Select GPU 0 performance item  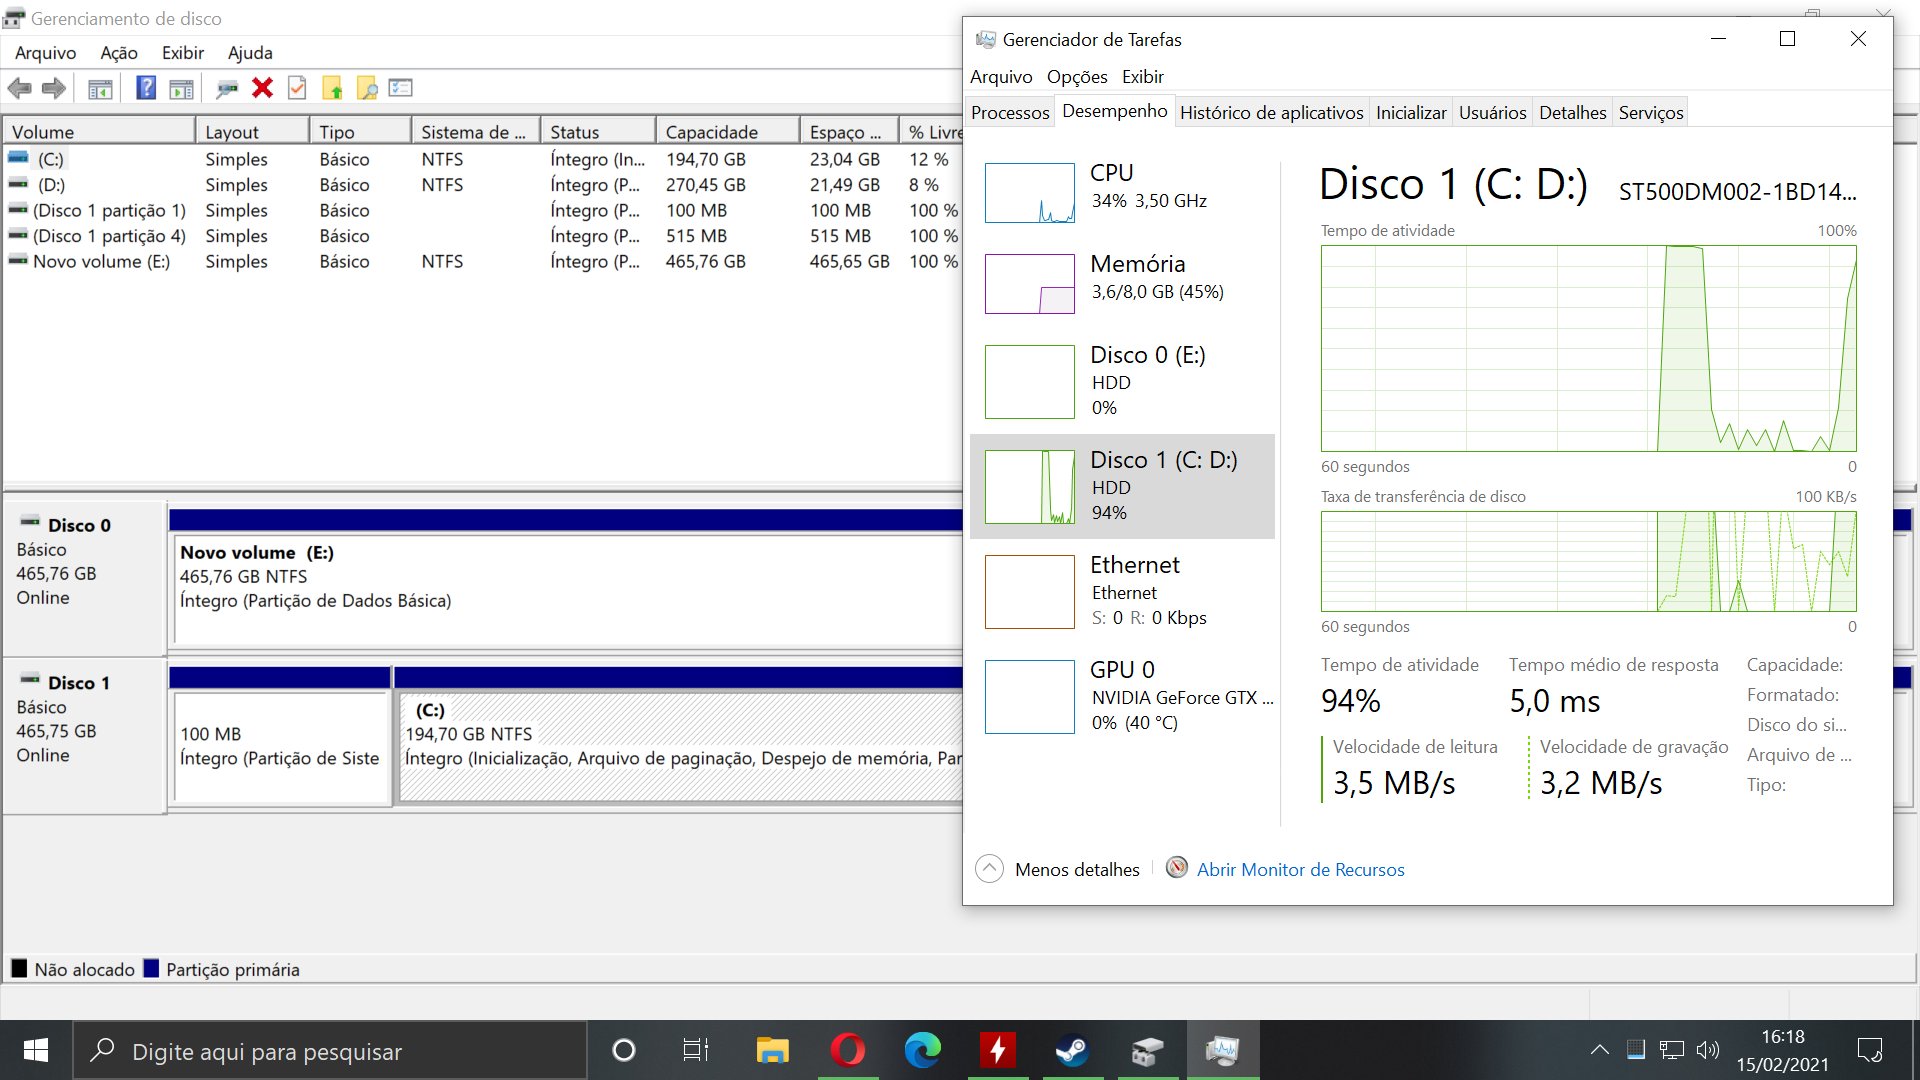[1122, 696]
